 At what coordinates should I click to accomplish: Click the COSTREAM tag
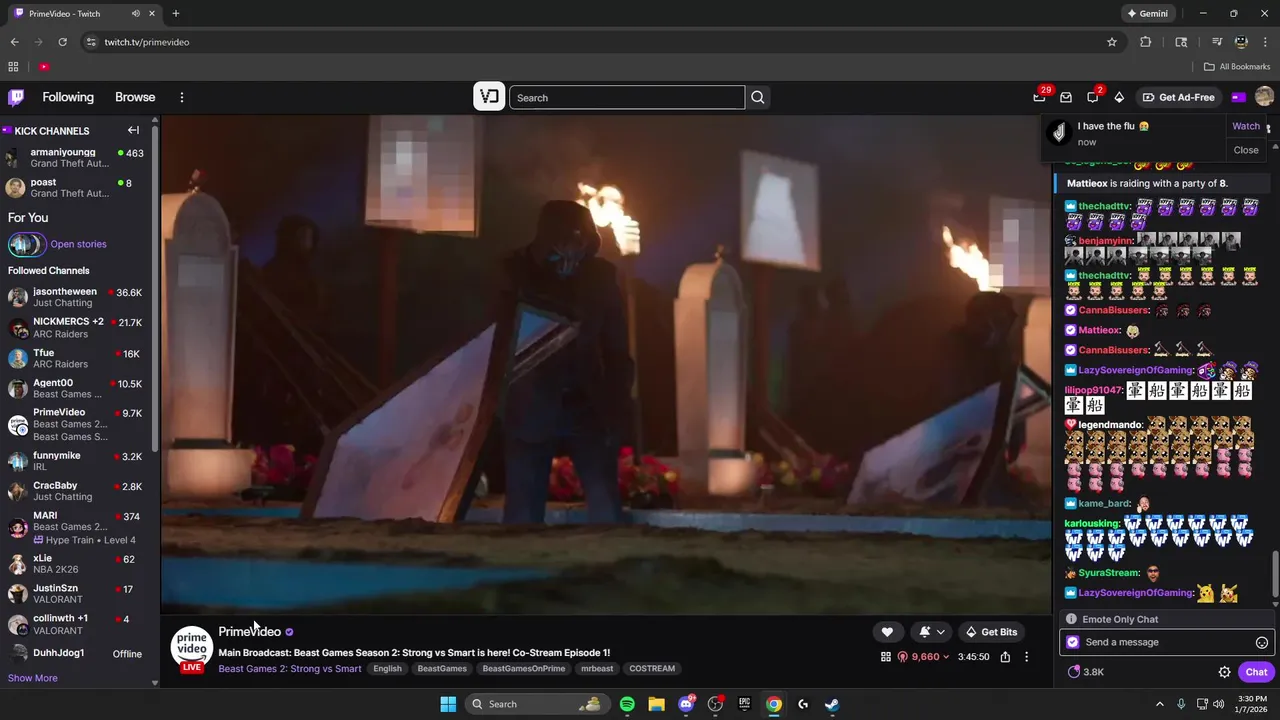(652, 669)
